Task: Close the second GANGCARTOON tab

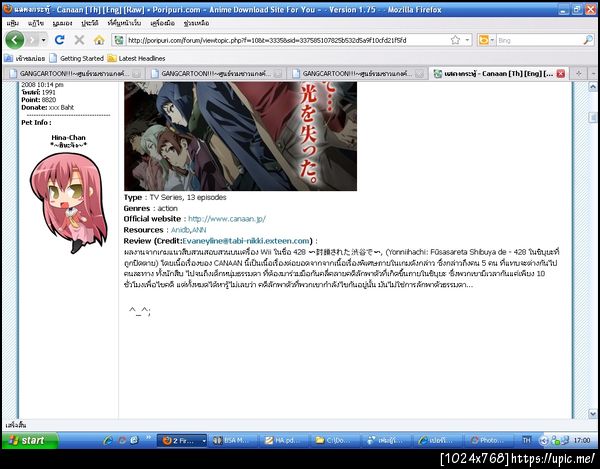Action: 279,74
